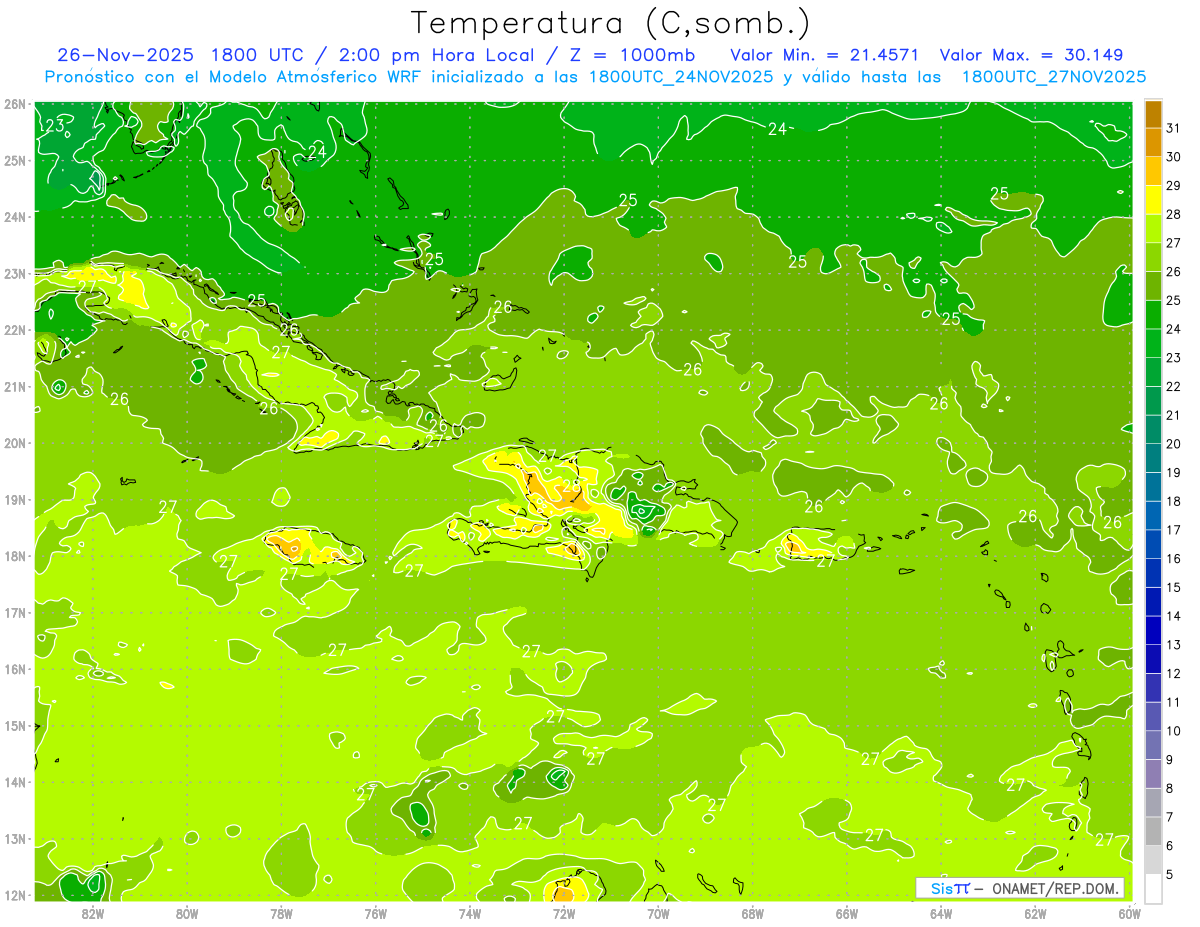This screenshot has height=927, width=1200.
Task: Click the color bar value 18
Action: coord(1174,501)
